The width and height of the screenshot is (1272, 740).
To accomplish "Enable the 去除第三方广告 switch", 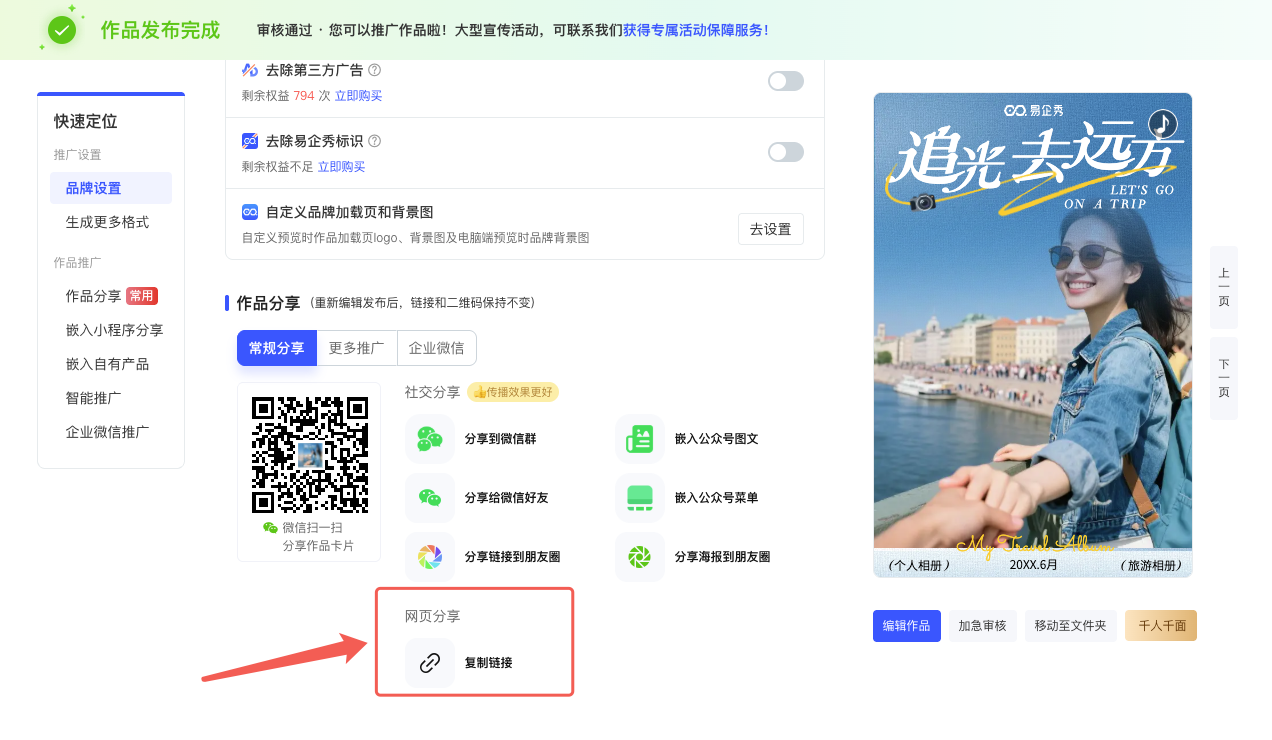I will point(785,81).
